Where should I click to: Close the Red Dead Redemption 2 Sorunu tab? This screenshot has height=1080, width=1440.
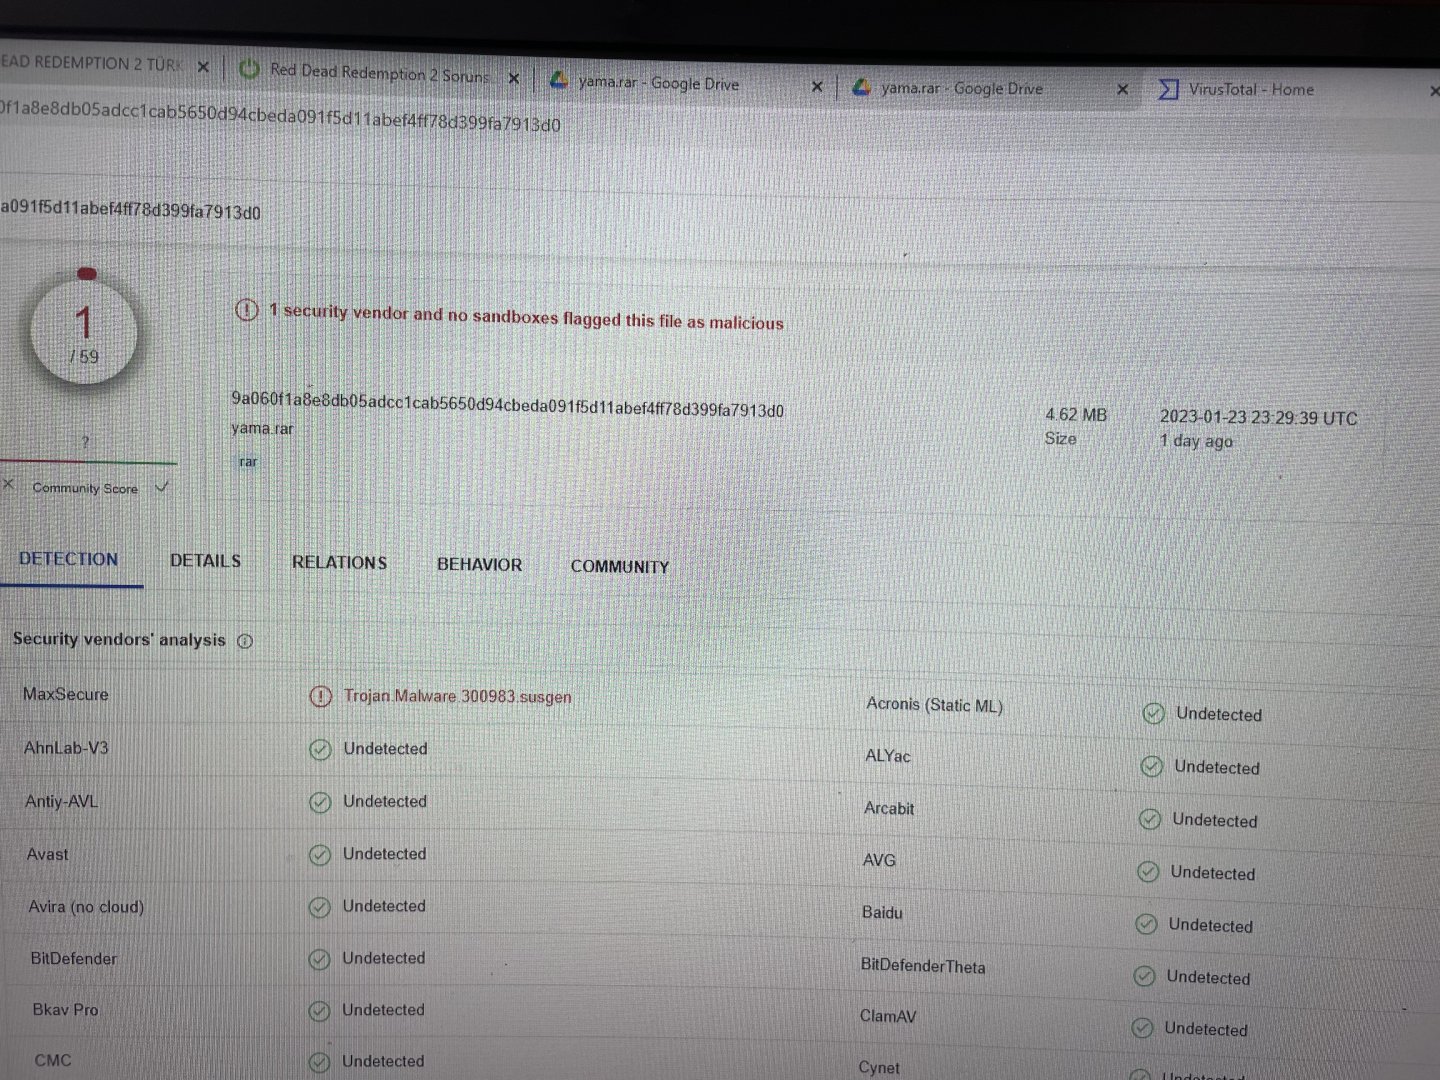[x=514, y=77]
